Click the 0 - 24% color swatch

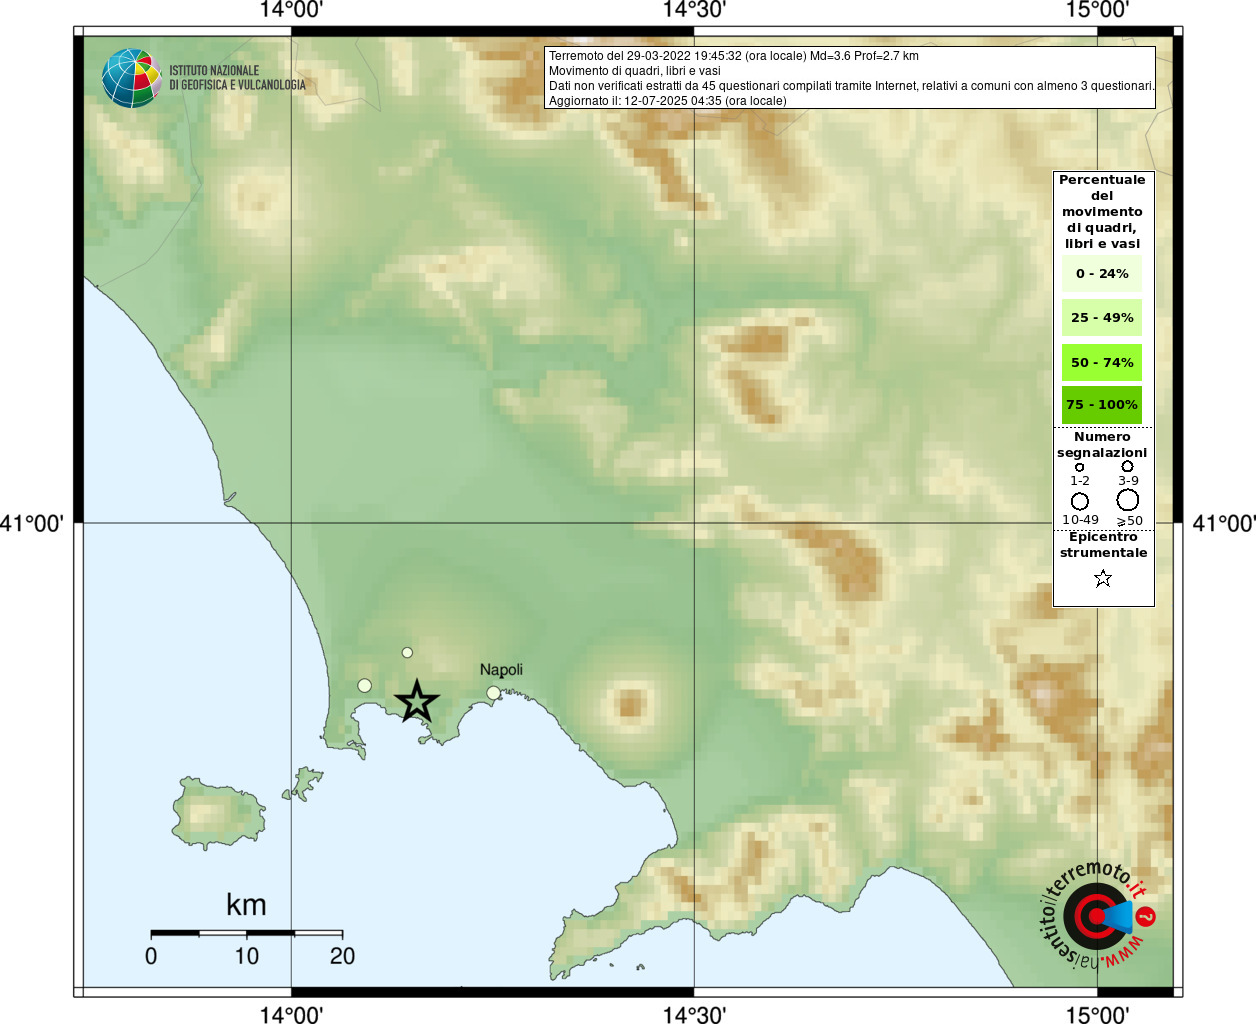click(x=1102, y=273)
